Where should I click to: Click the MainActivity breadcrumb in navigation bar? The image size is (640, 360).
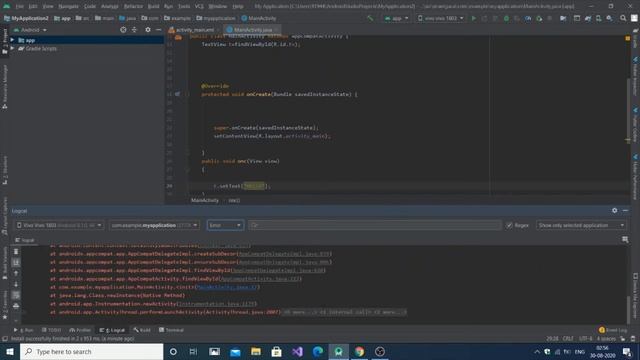click(x=259, y=18)
